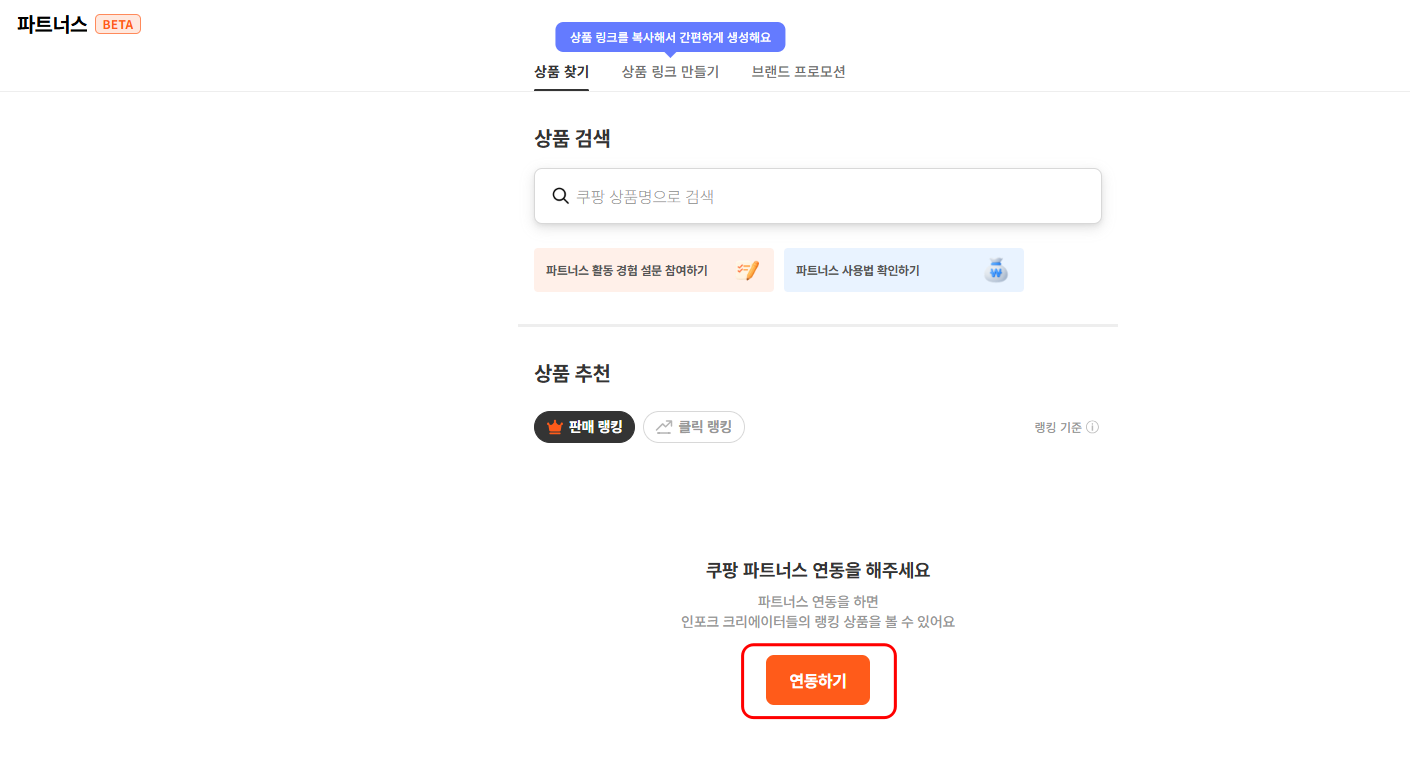Open the info icon next to 랭킹 기준
The image size is (1410, 757).
[1092, 427]
